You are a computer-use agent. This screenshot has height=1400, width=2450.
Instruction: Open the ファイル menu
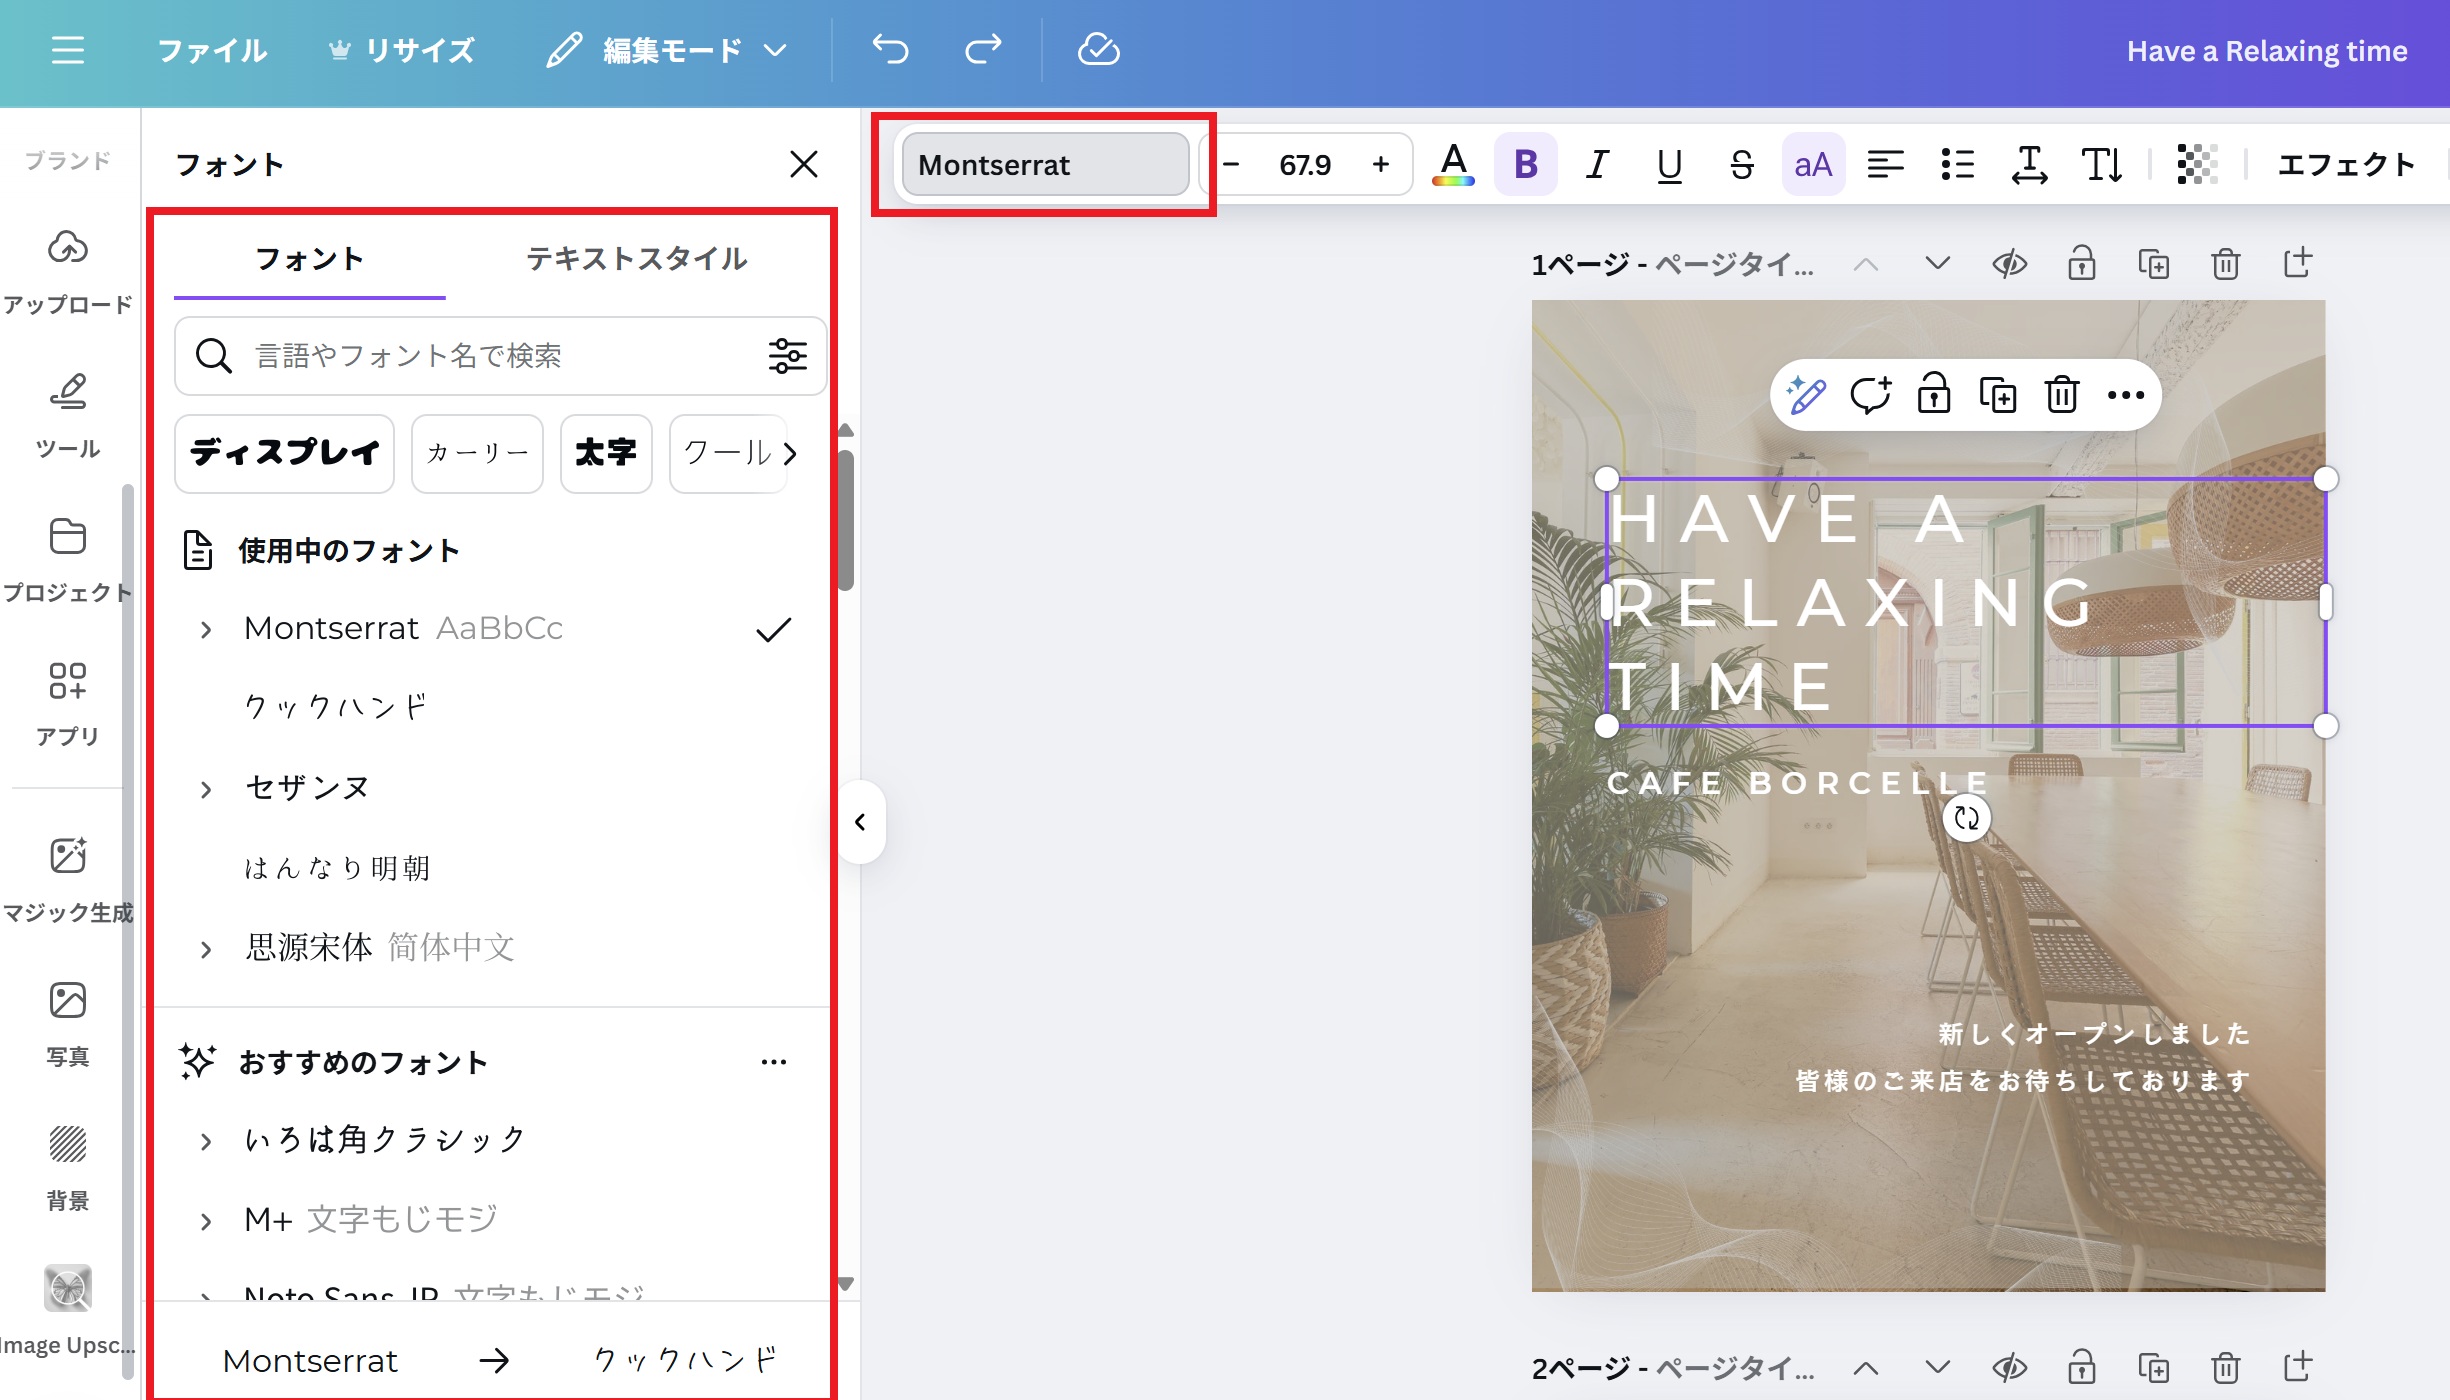[212, 50]
